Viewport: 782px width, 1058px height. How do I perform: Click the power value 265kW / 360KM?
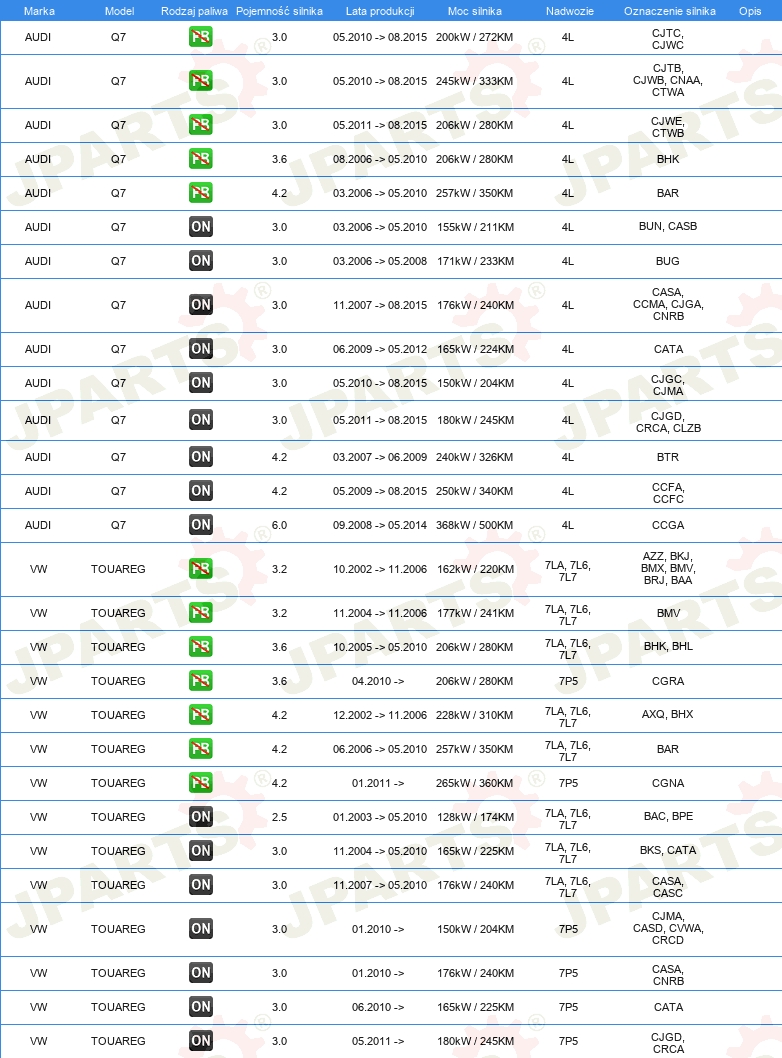point(474,783)
